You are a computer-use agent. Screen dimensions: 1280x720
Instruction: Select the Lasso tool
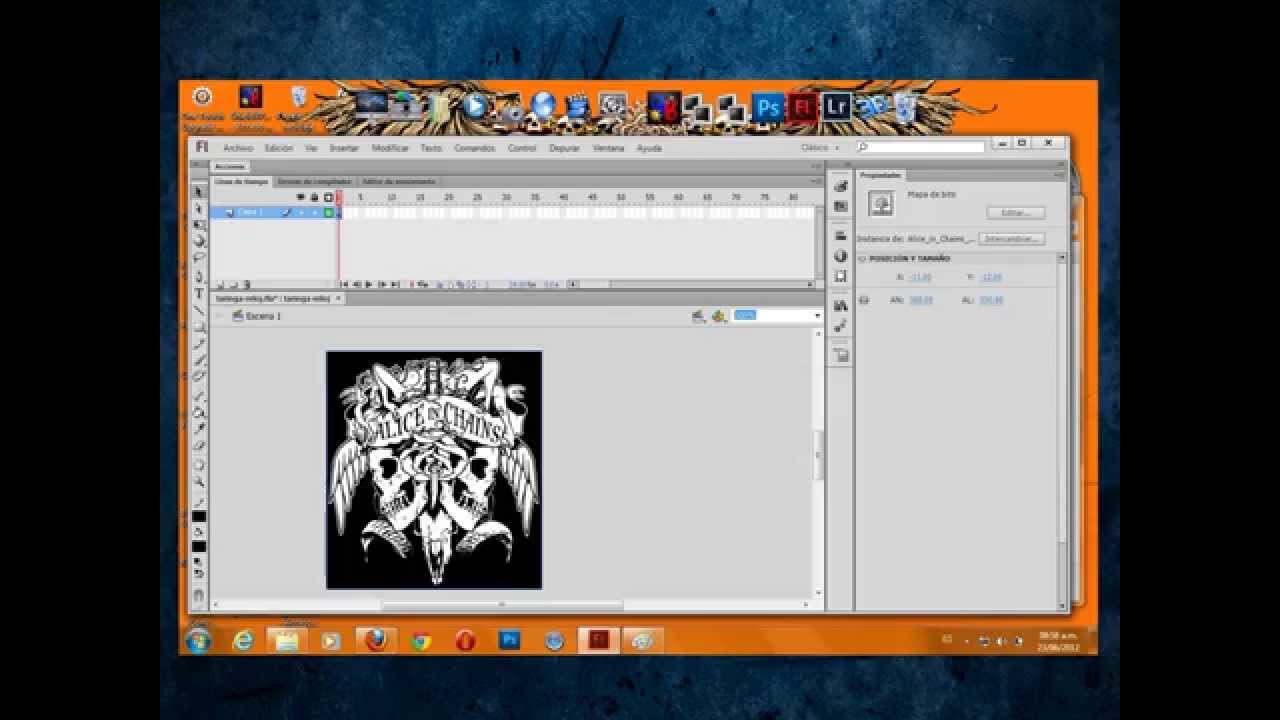coord(199,257)
